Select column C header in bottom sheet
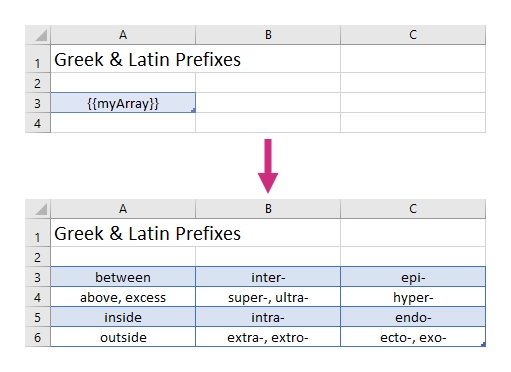Screen dimensions: 511x372 tap(413, 209)
